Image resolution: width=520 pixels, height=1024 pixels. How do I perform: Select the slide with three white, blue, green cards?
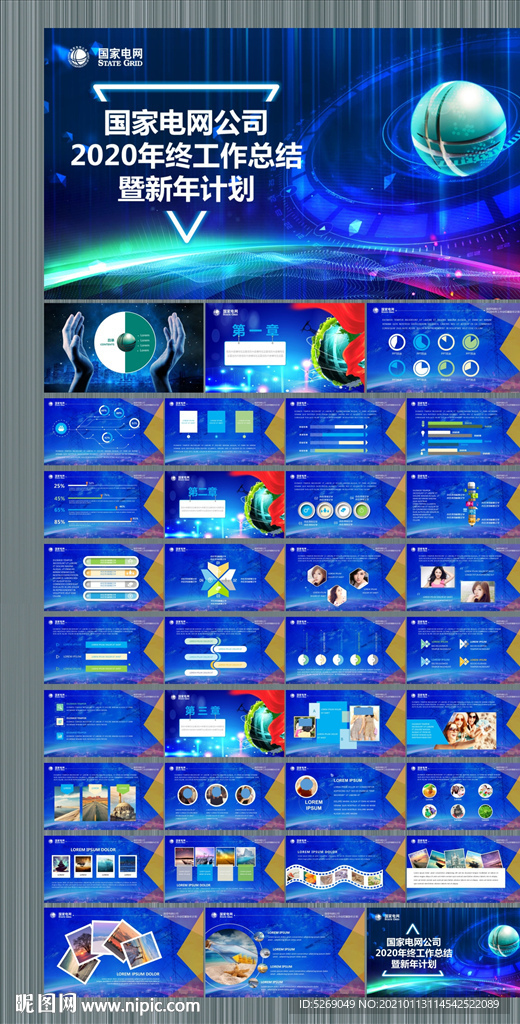coord(225,432)
